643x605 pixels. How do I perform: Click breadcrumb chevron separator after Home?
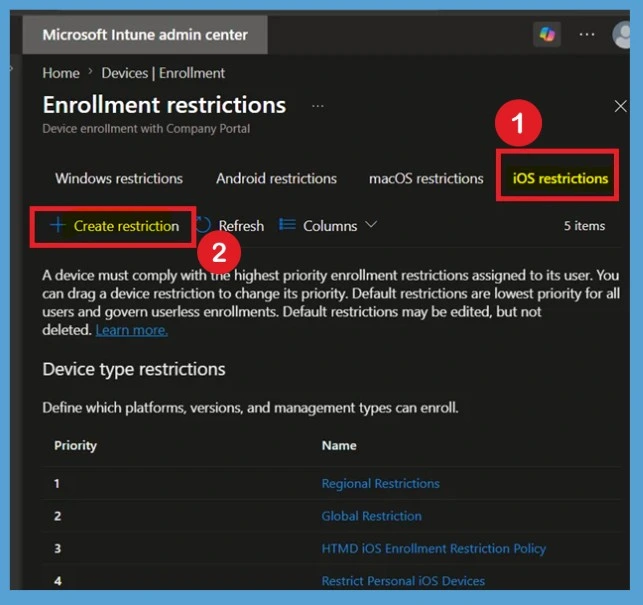[91, 73]
